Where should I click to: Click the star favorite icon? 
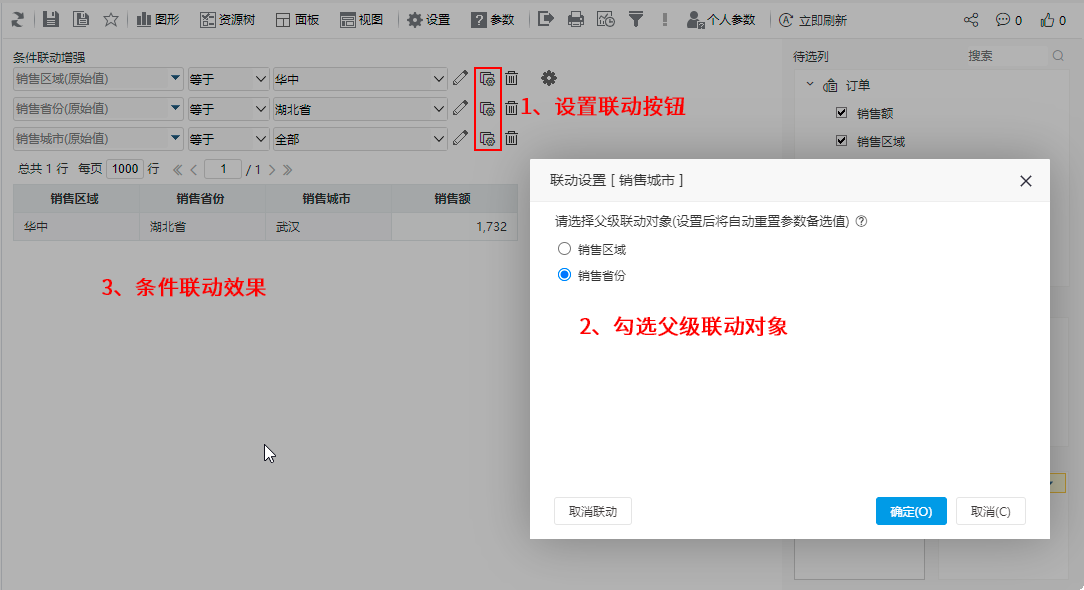111,19
